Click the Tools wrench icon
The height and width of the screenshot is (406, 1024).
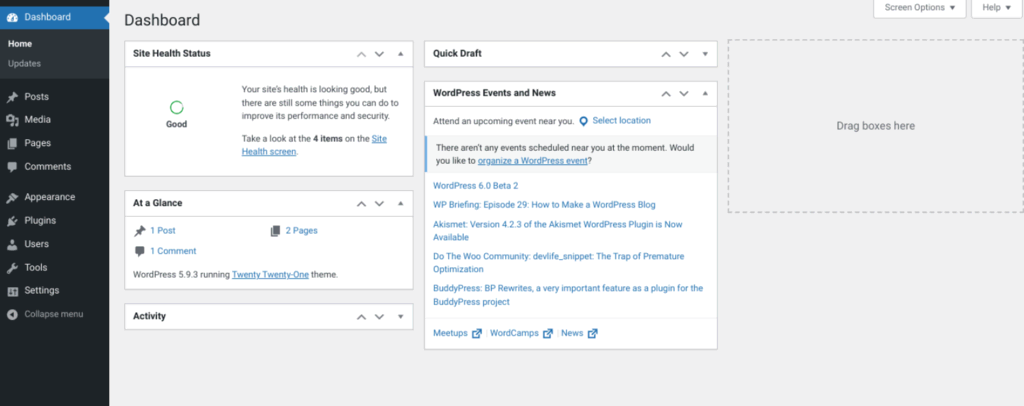(x=12, y=268)
